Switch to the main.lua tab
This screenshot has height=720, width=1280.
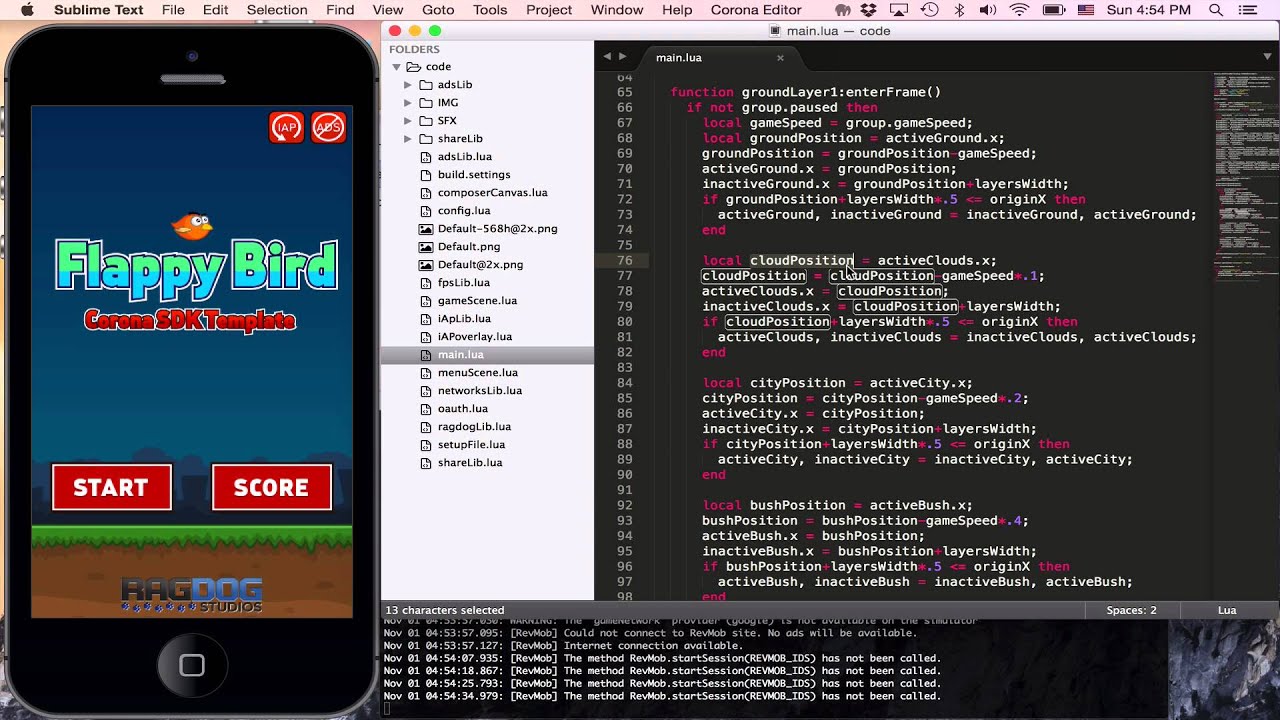tap(679, 57)
